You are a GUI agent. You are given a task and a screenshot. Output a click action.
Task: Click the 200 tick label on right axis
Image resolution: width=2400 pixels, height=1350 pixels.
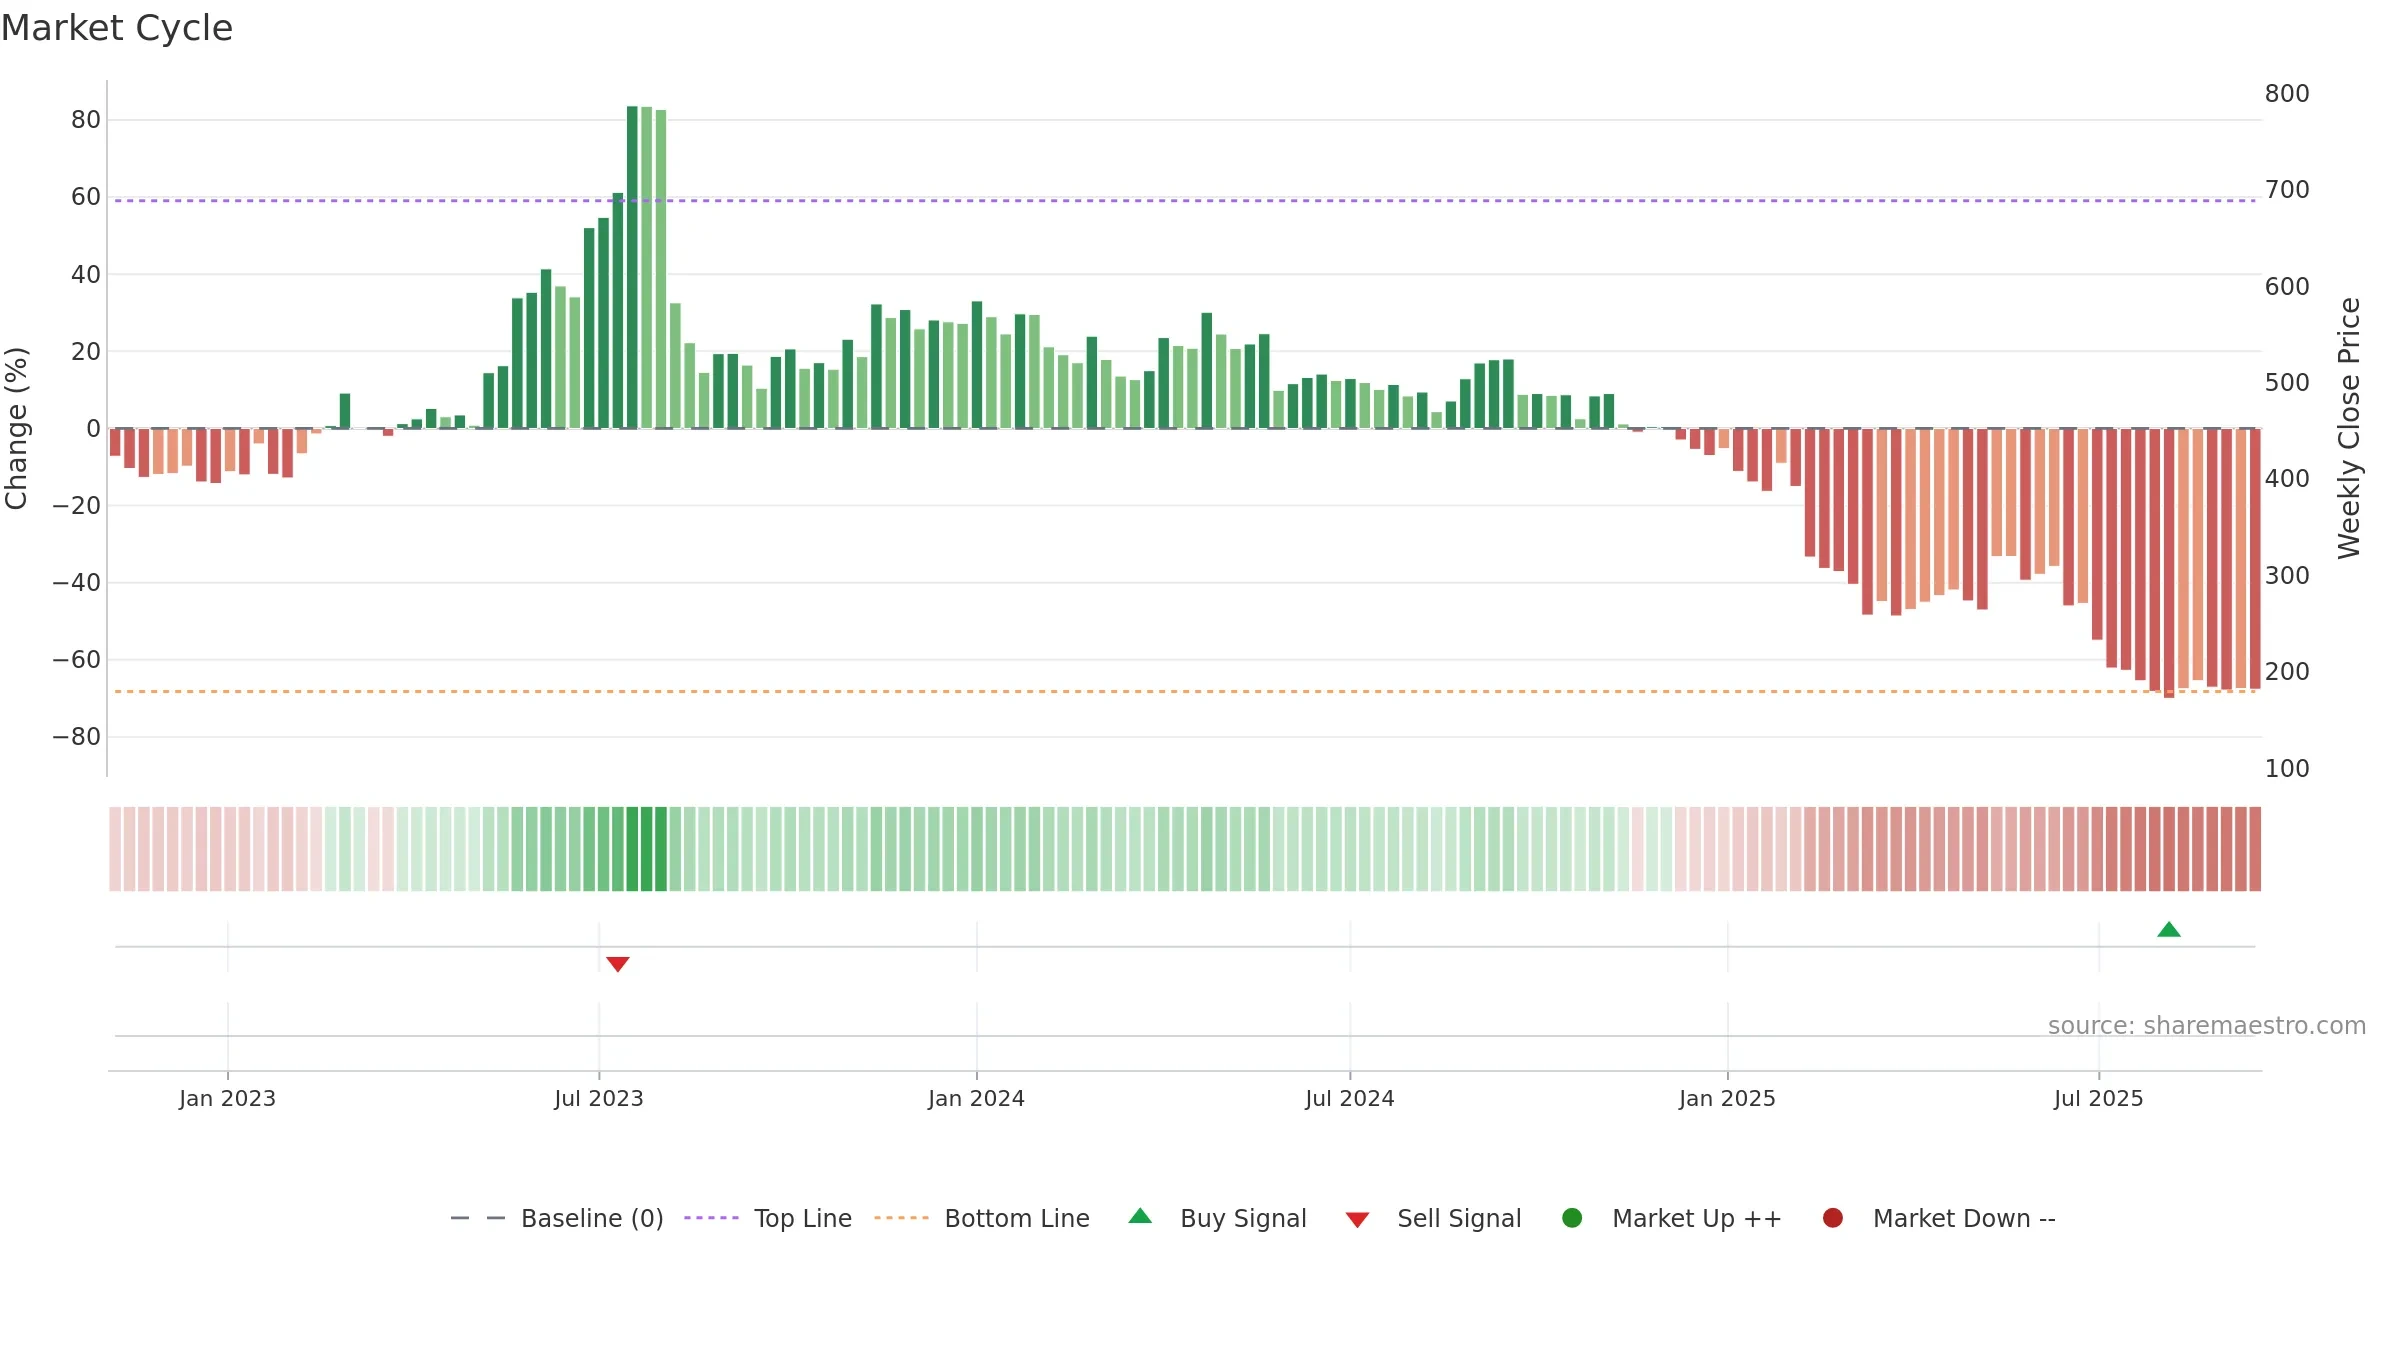click(2287, 672)
